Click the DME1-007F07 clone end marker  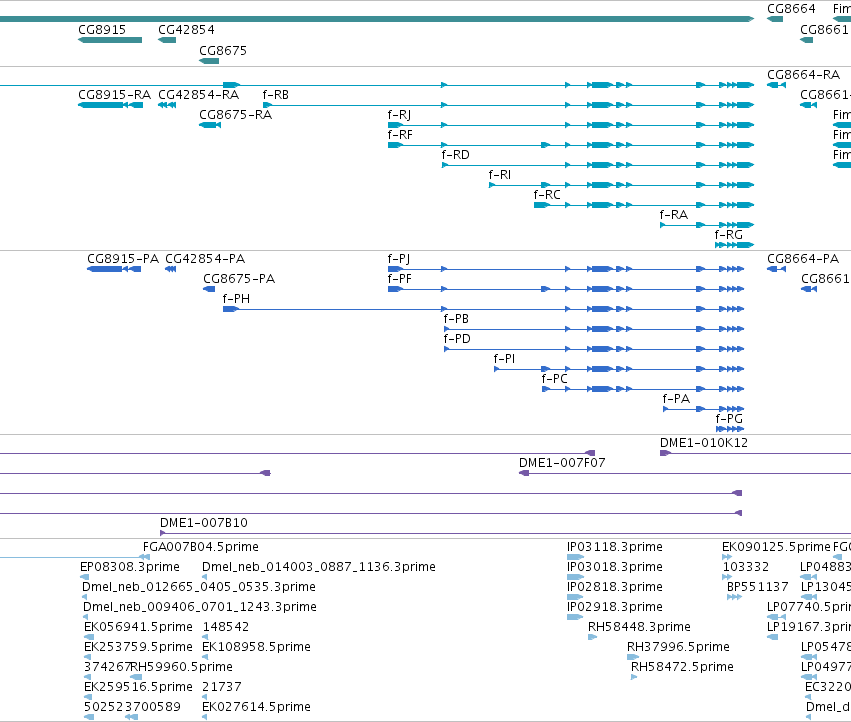[524, 473]
